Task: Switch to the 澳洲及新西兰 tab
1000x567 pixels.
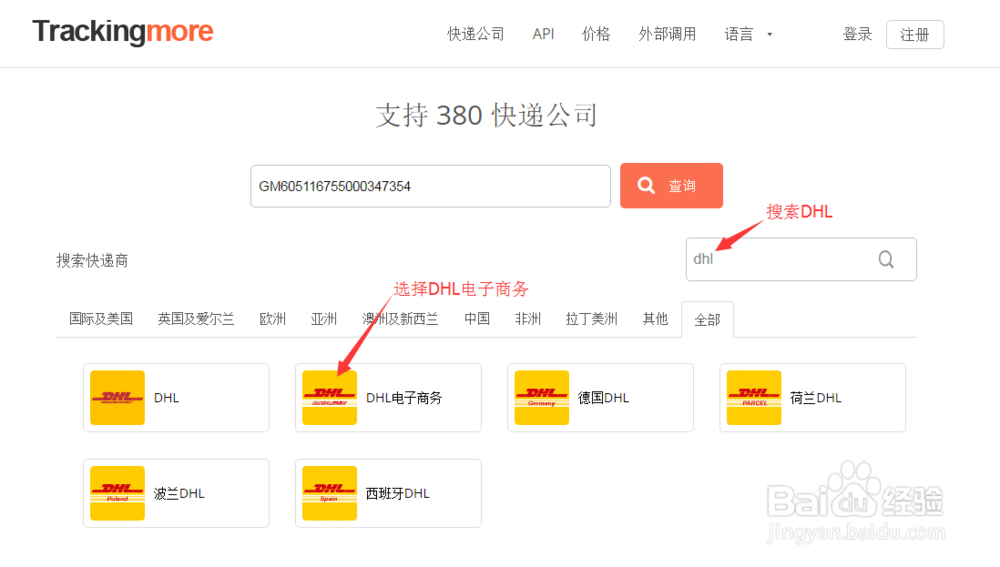Action: 400,318
